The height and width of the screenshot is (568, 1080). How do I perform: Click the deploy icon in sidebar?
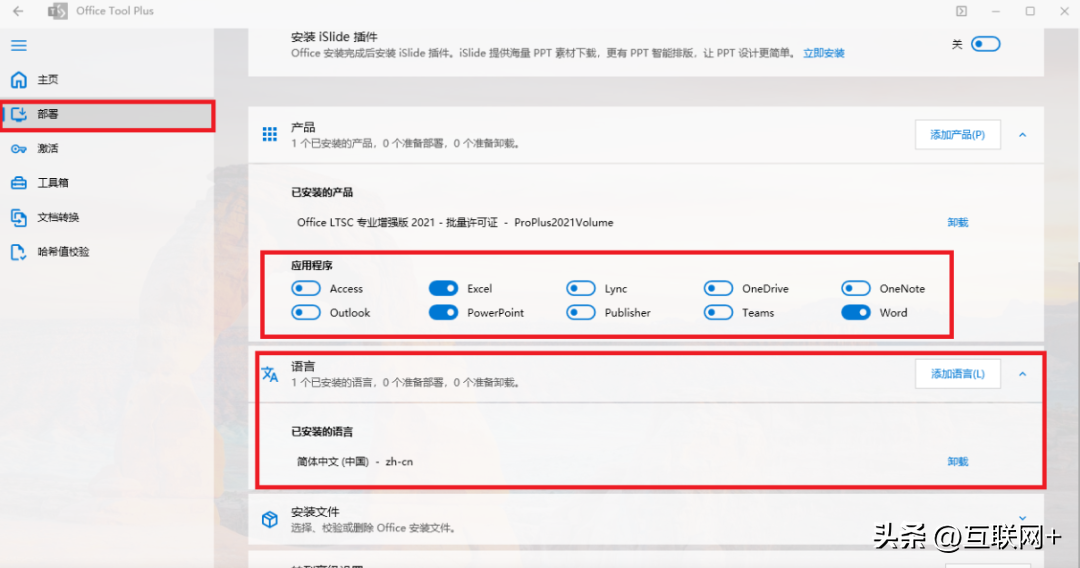[19, 114]
